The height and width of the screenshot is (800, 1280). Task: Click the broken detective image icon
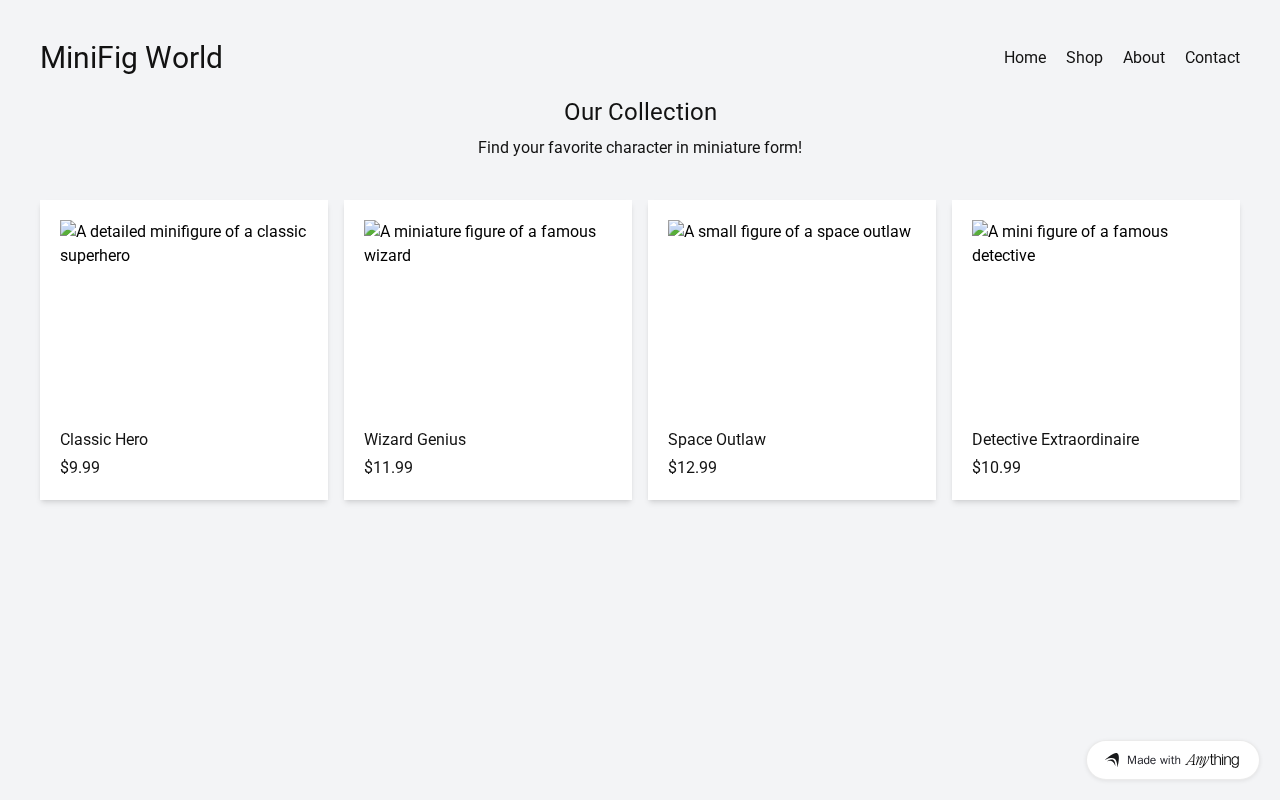980,231
